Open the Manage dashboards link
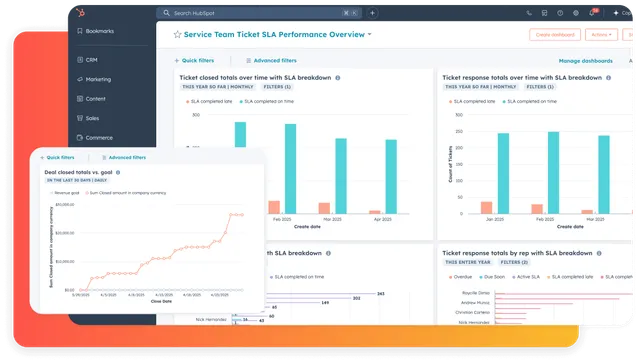This screenshot has width=640, height=363. 585,61
